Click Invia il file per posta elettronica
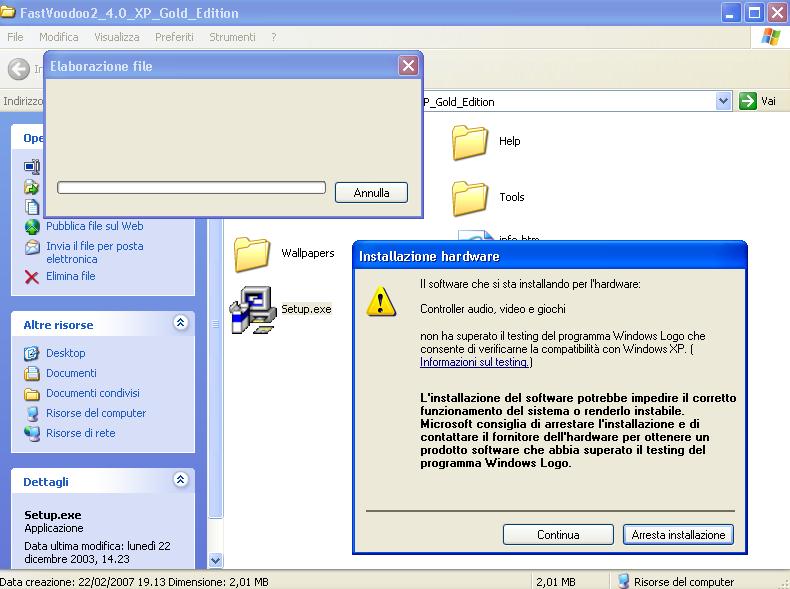This screenshot has width=790, height=589. 95,252
